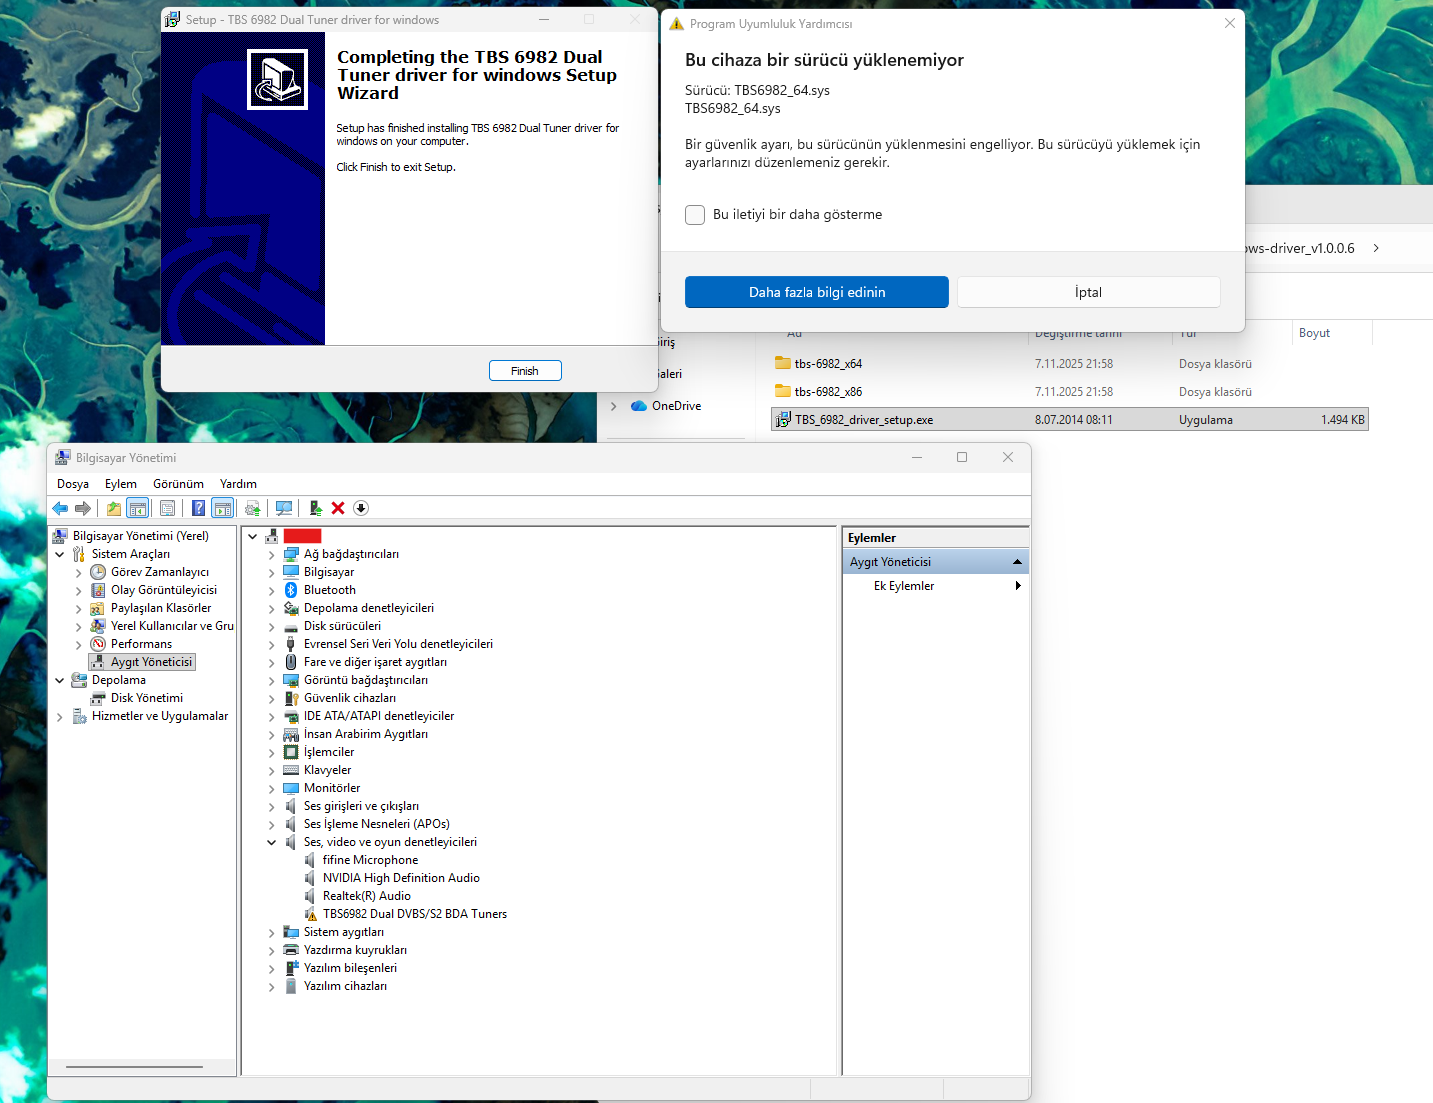Click the tbs-6982_x64 folder icon in File Explorer
Screen dimensions: 1433x1103
(x=783, y=363)
